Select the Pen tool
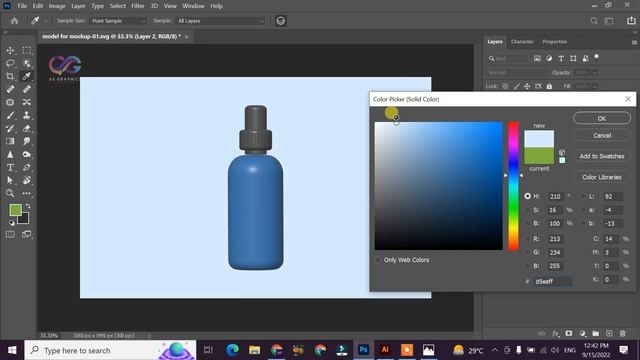 click(x=27, y=167)
